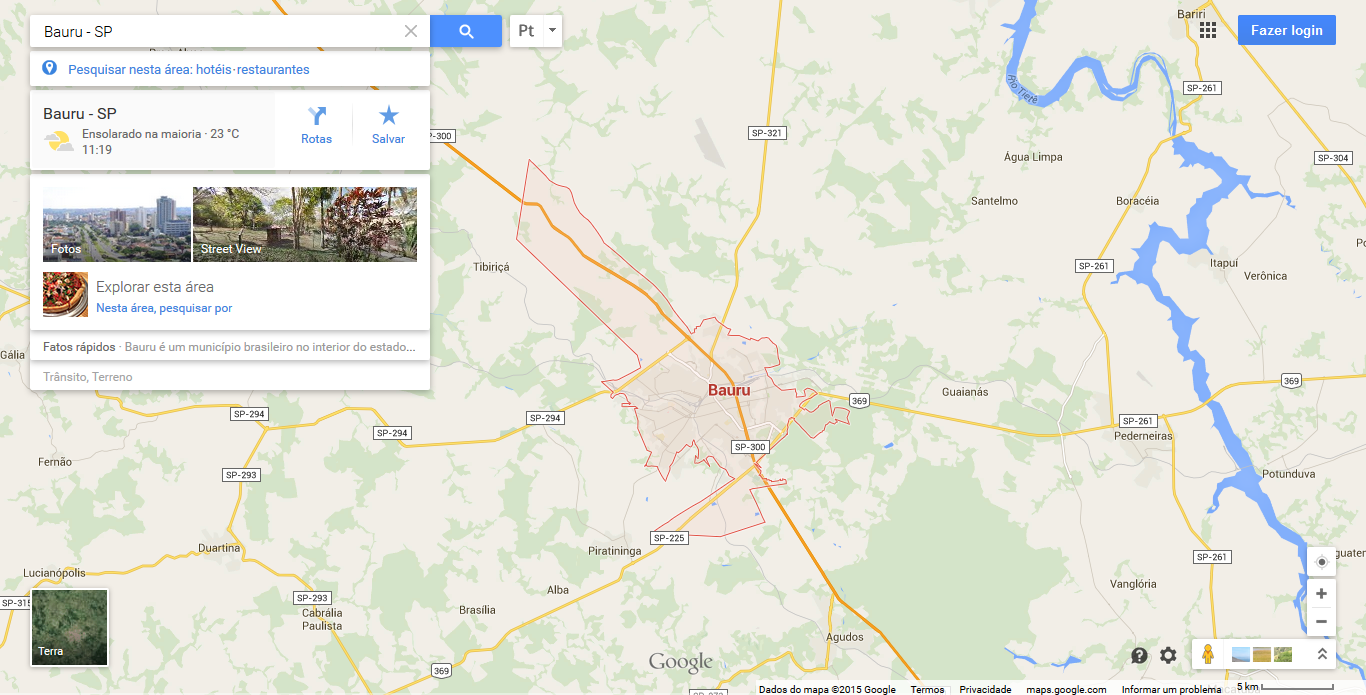Zoom in with the plus button
Image resolution: width=1366 pixels, height=695 pixels.
1321,593
